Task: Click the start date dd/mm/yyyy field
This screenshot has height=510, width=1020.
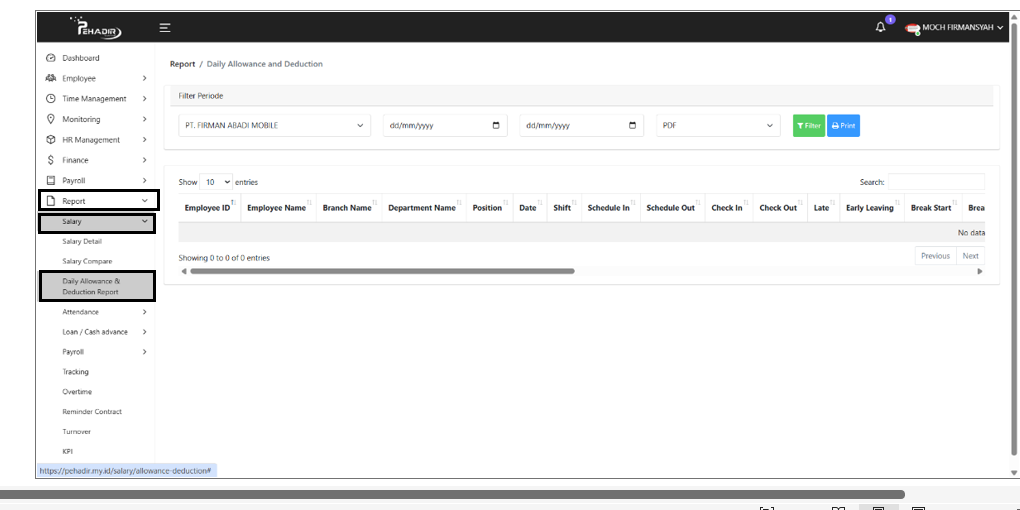Action: pyautogui.click(x=445, y=126)
